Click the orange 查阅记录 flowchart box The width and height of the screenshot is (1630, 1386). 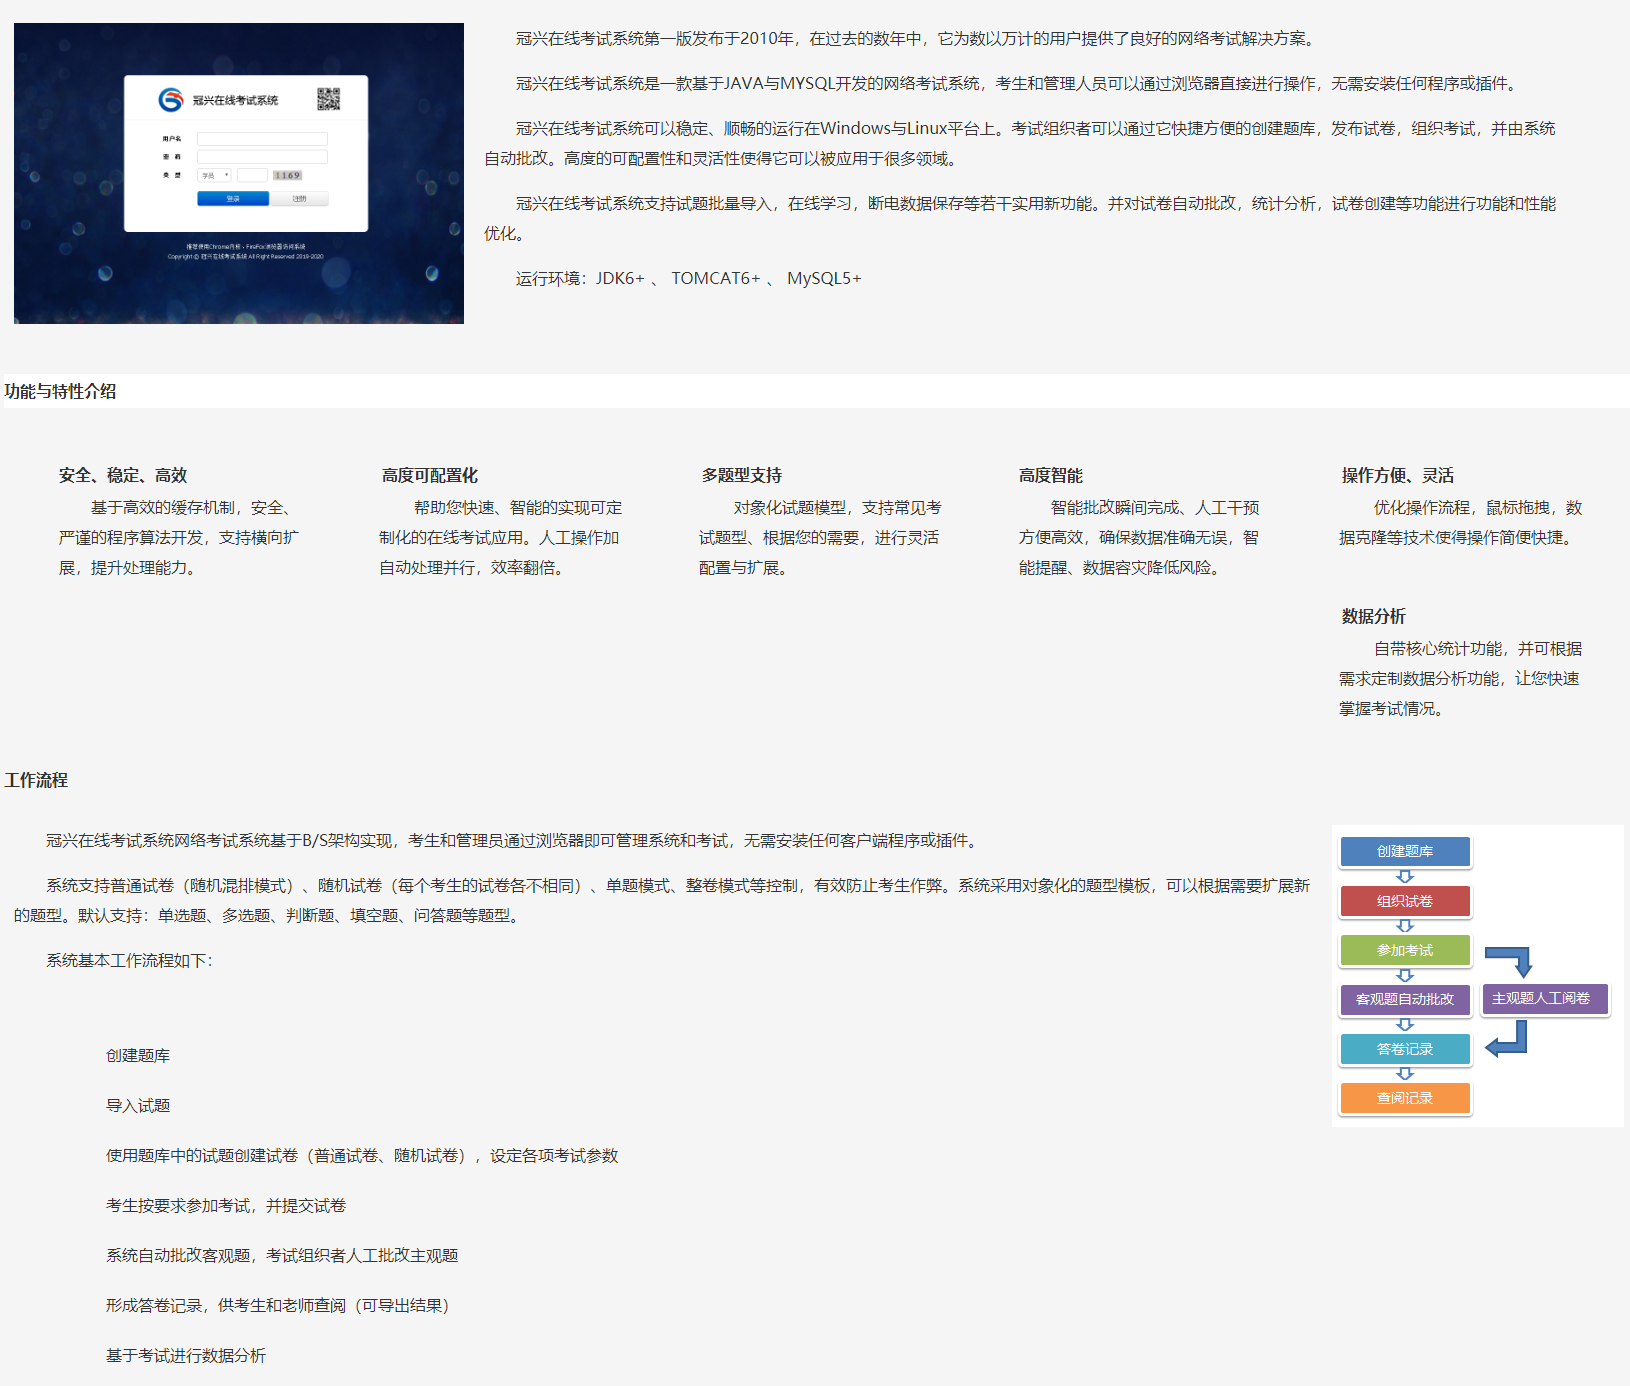[x=1405, y=1098]
